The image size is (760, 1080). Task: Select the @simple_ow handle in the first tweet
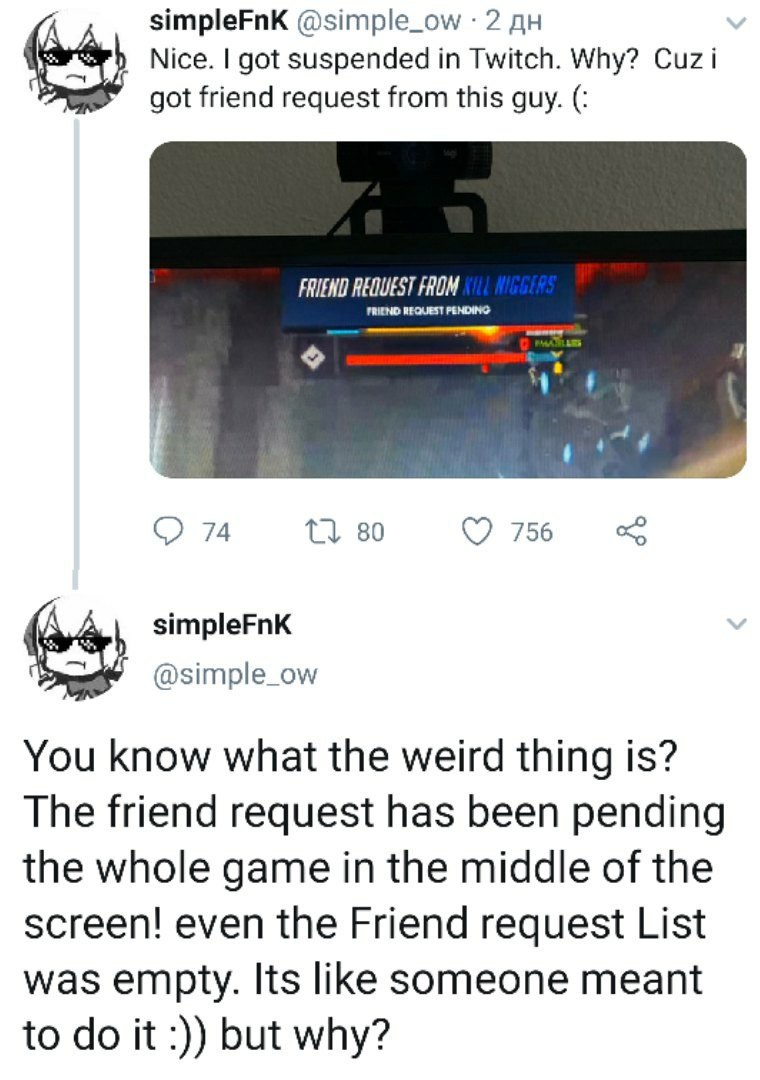click(x=378, y=22)
